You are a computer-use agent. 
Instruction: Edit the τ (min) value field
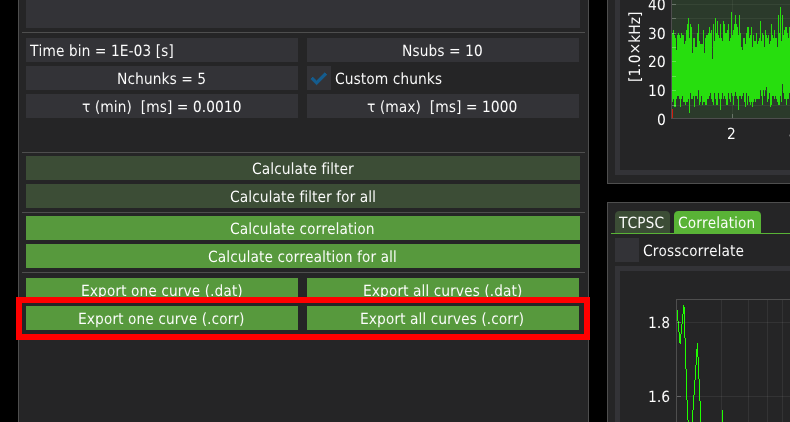point(161,106)
